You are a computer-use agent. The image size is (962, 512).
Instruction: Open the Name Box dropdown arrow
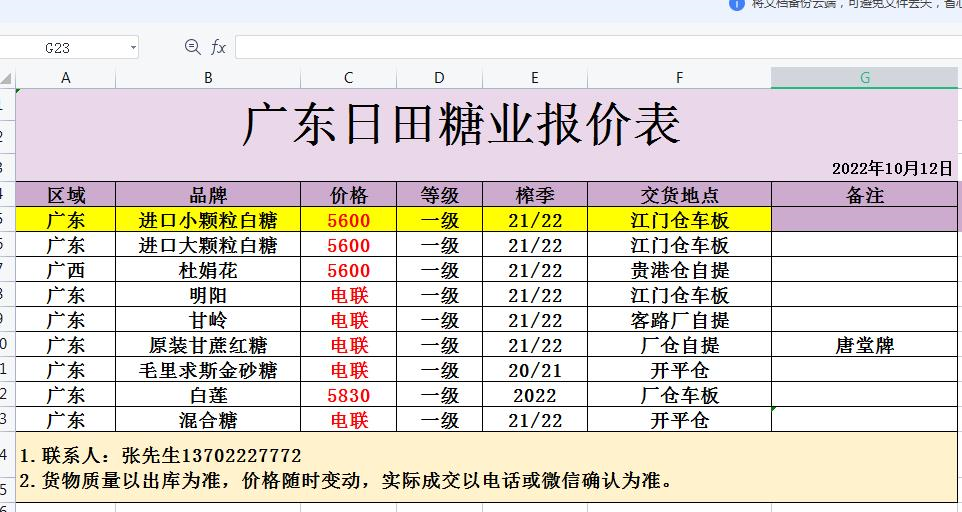click(x=133, y=48)
